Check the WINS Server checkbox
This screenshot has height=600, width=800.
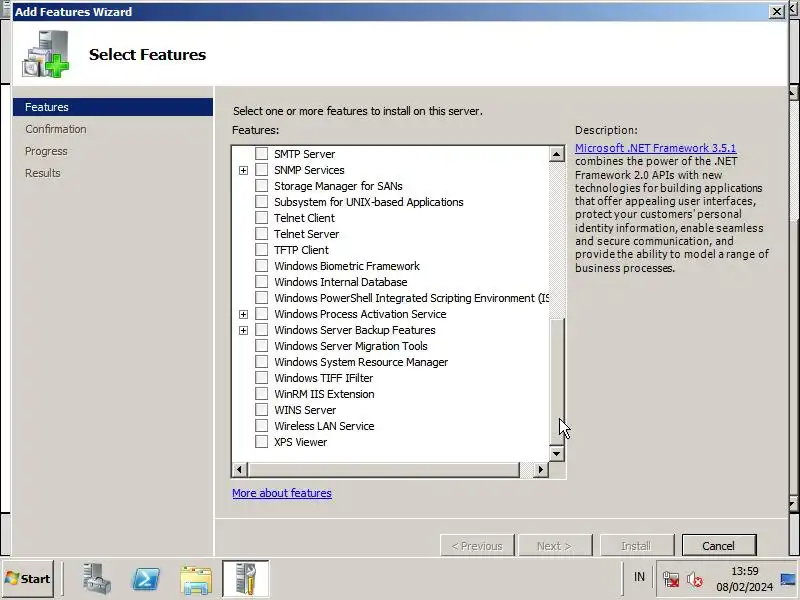(261, 410)
